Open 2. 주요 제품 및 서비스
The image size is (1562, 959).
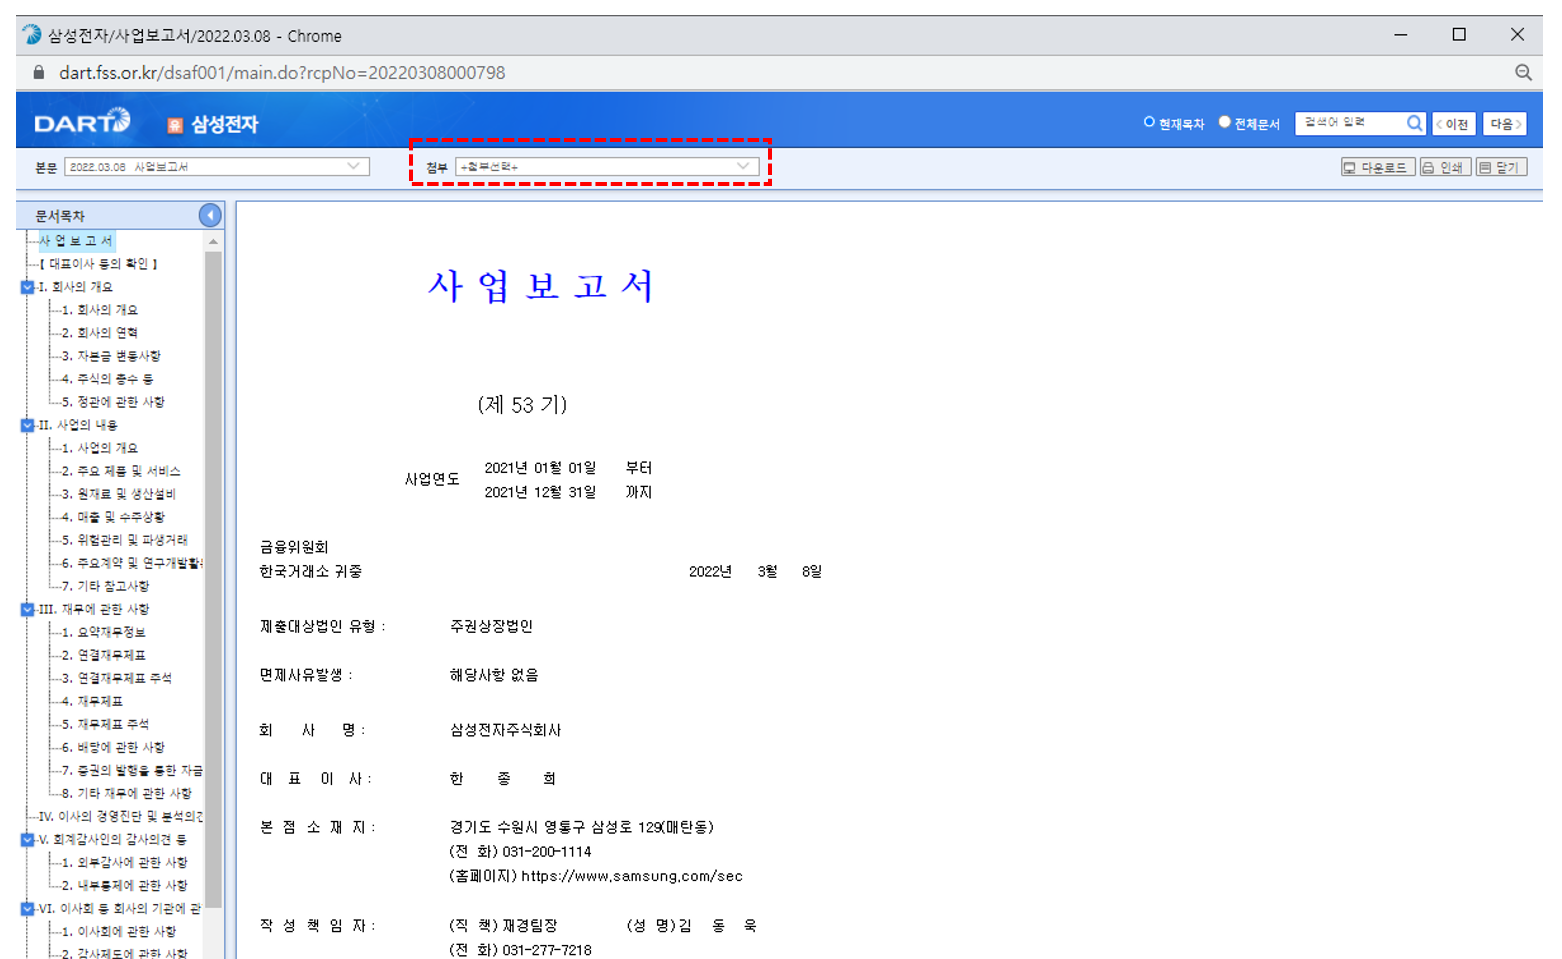[121, 471]
